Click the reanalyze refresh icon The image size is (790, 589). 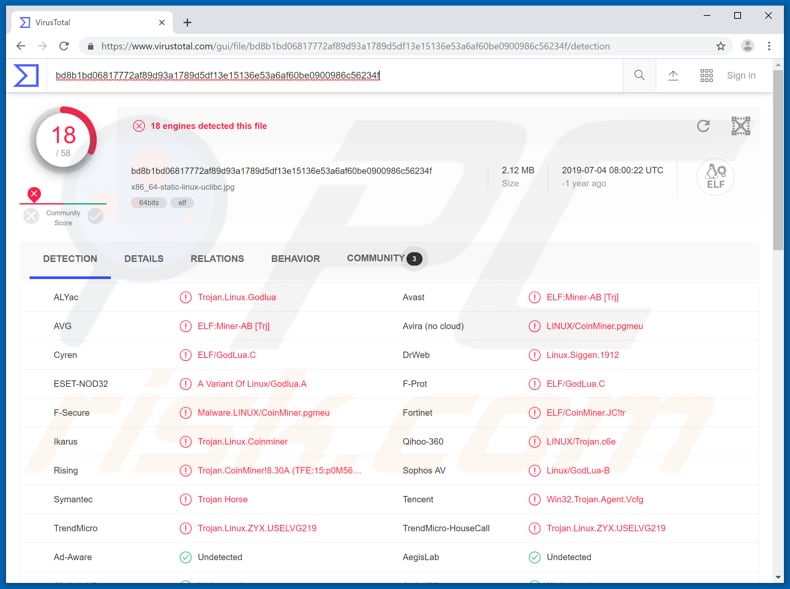[x=703, y=126]
